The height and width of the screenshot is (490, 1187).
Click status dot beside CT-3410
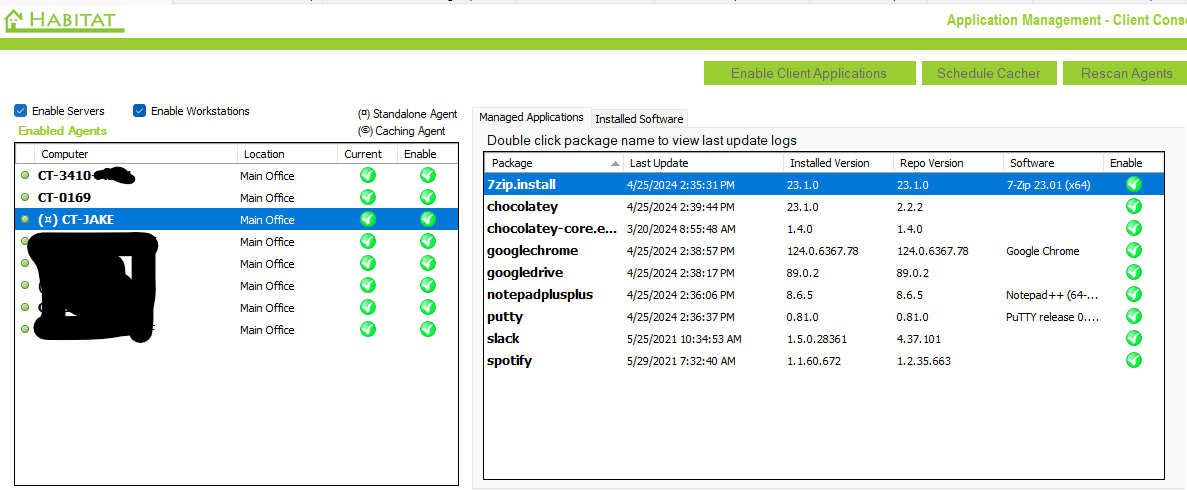click(25, 176)
